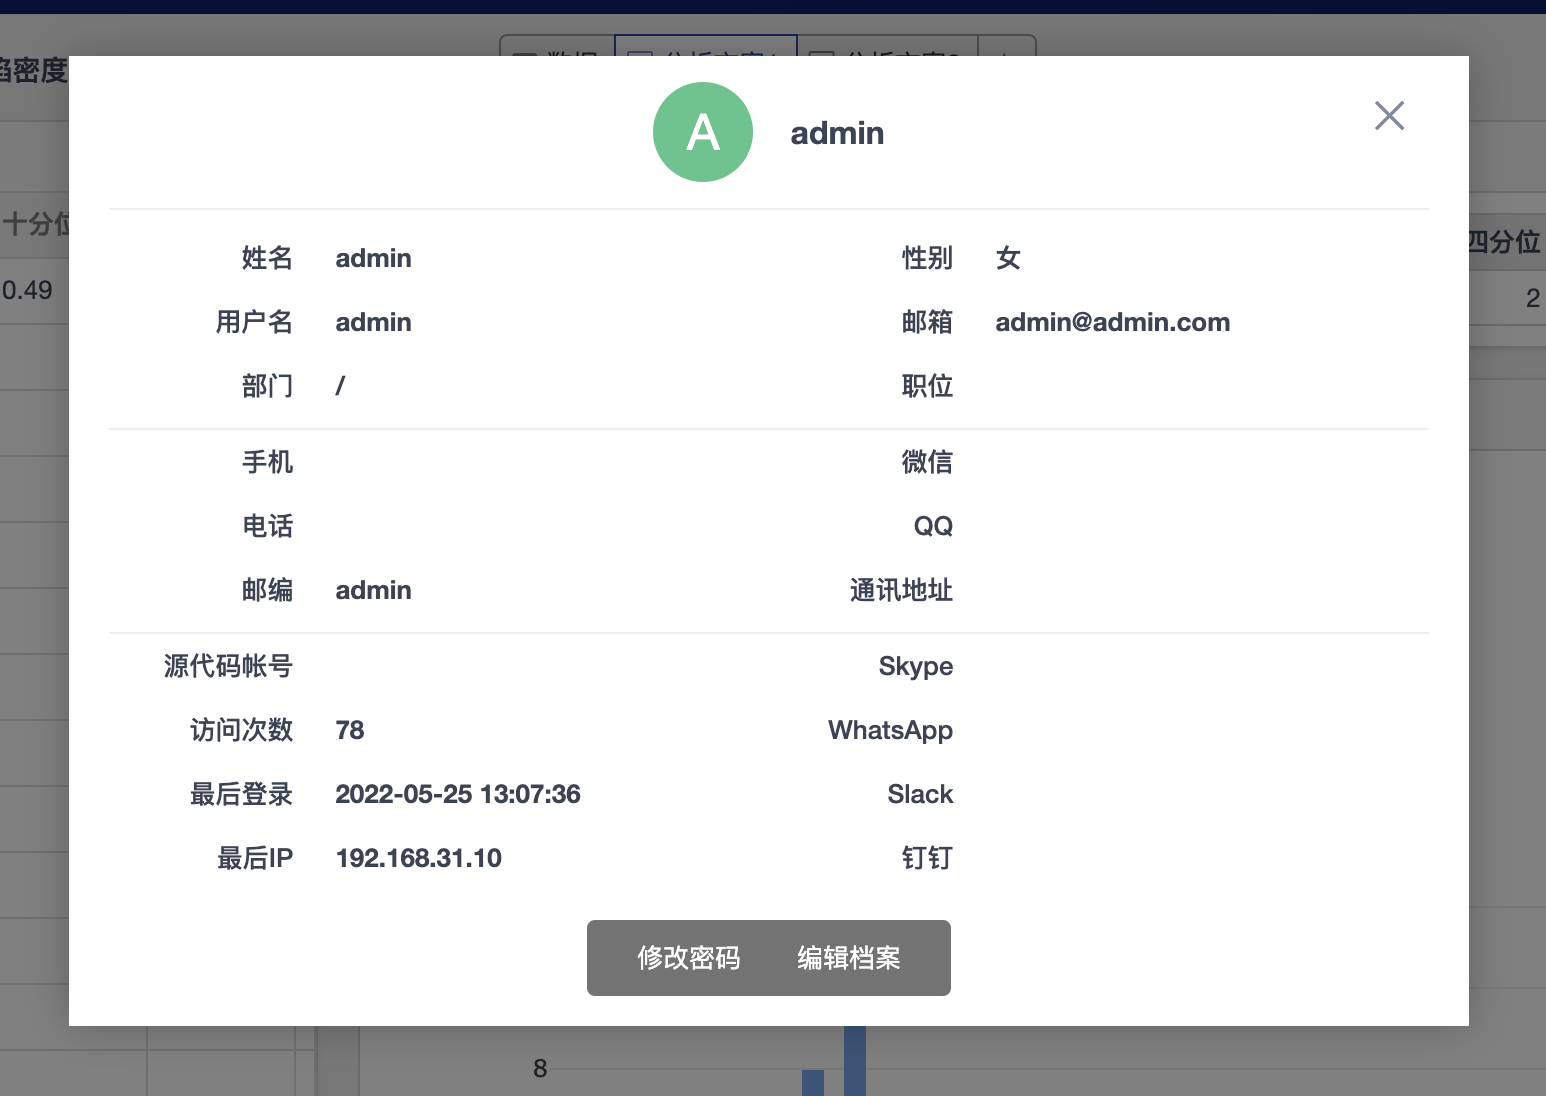Image resolution: width=1546 pixels, height=1096 pixels.
Task: Click the 通讯地址 field label
Action: click(x=901, y=590)
